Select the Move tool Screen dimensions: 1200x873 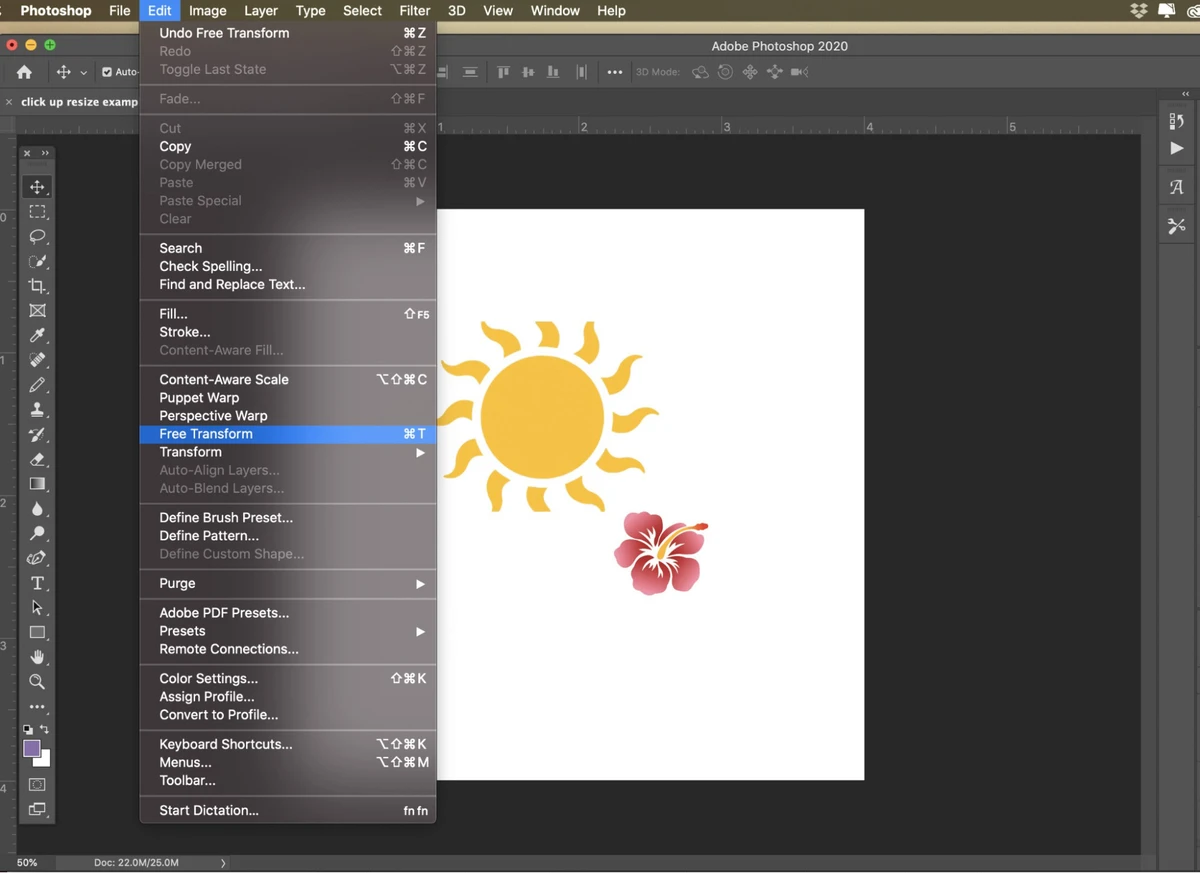(37, 187)
